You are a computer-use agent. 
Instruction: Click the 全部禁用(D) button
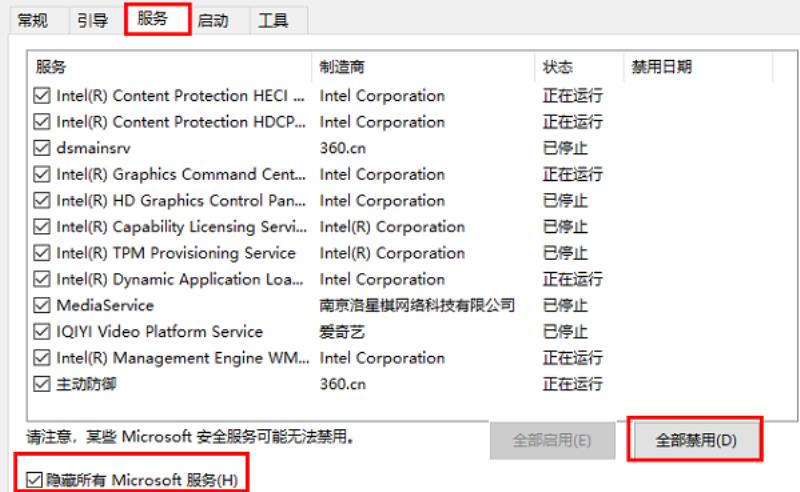click(x=695, y=440)
